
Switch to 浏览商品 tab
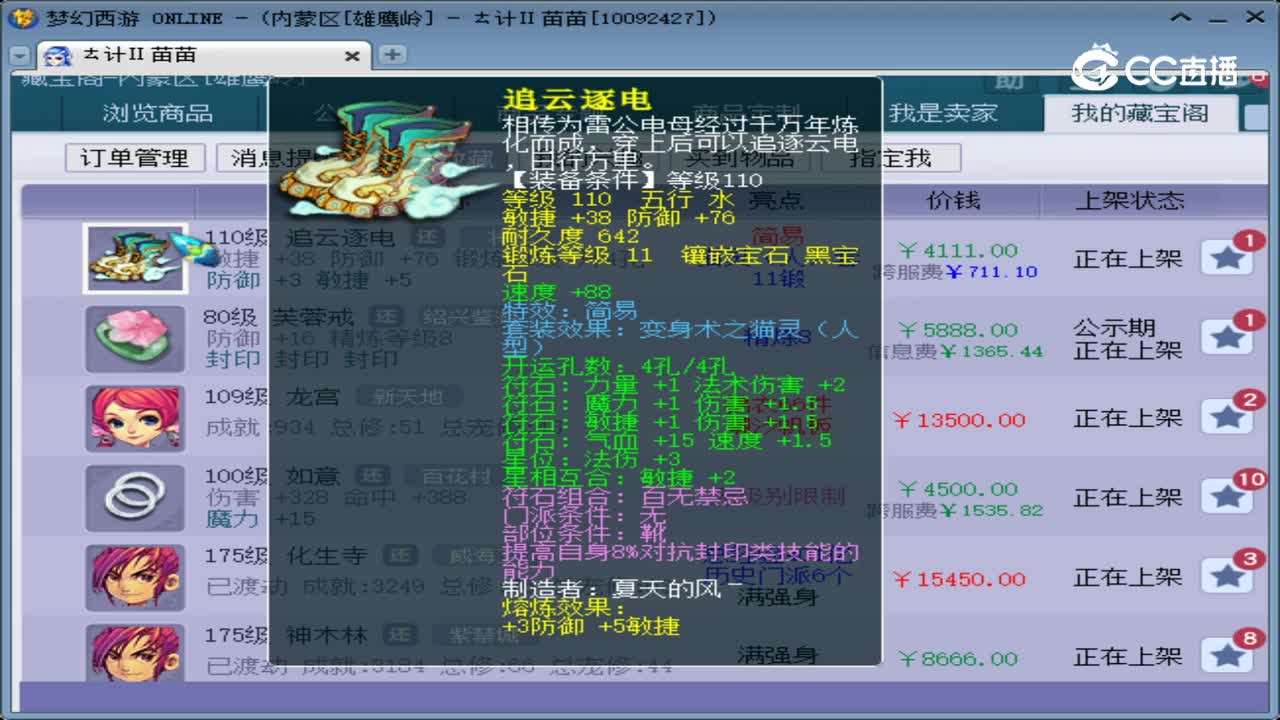coord(157,113)
